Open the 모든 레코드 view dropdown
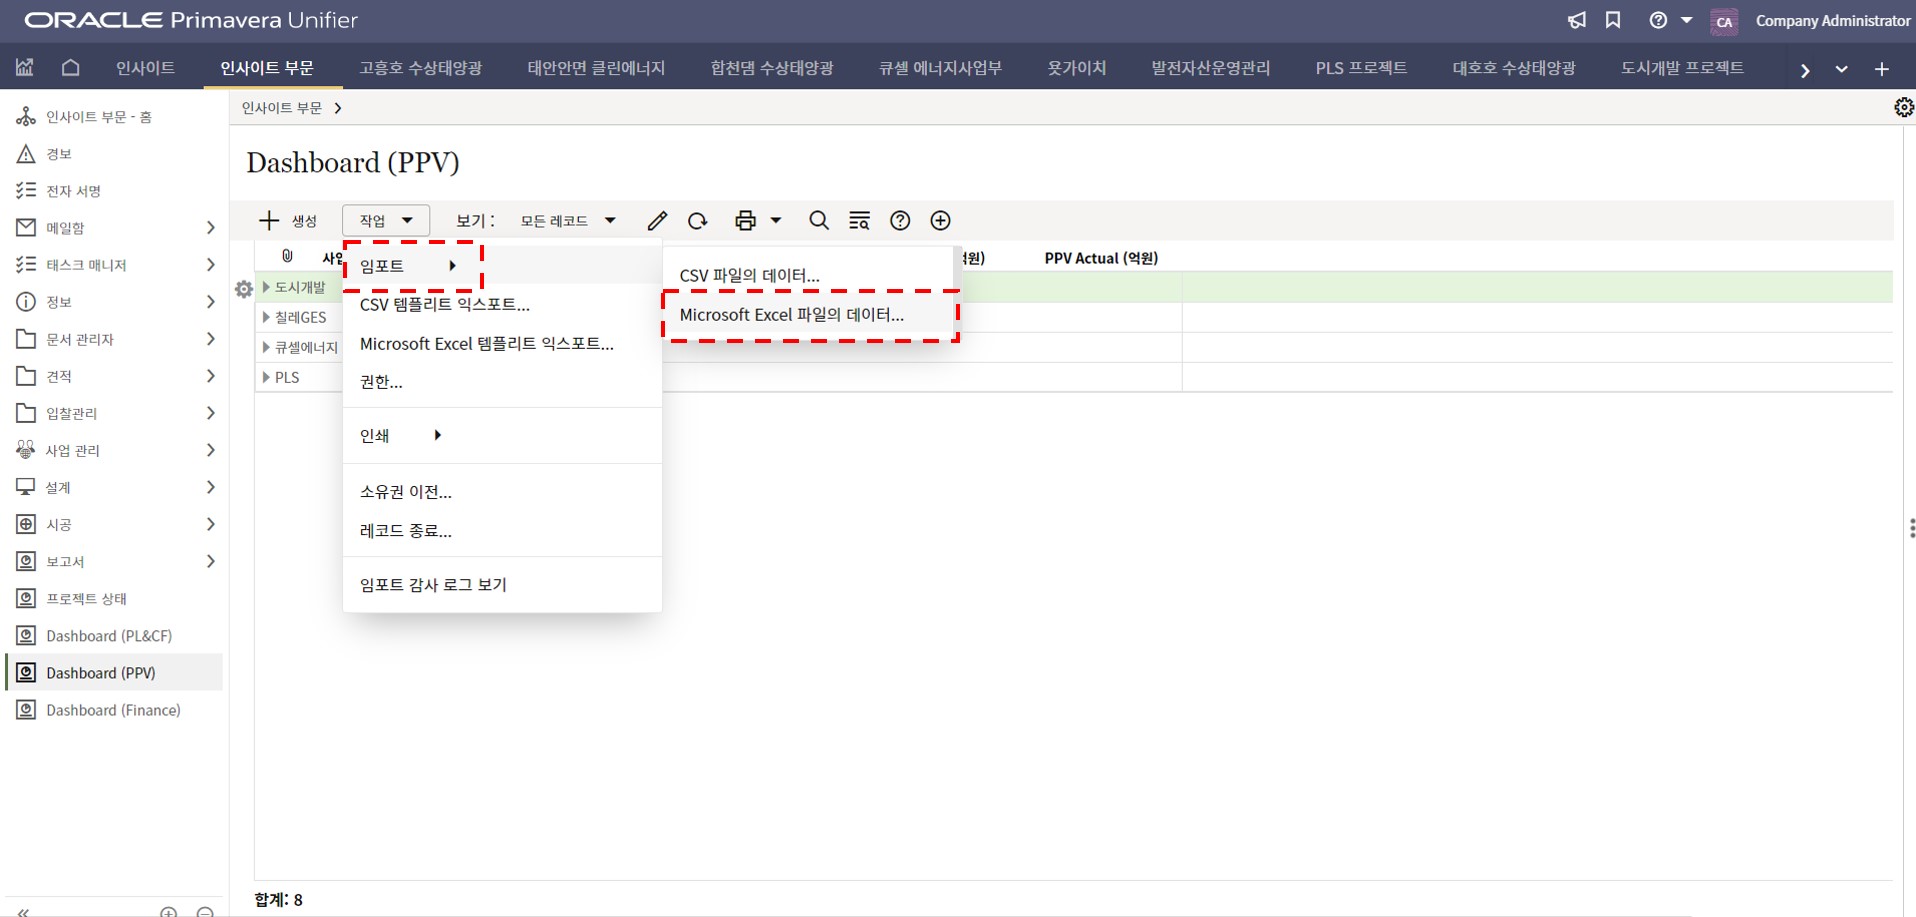The image size is (1916, 917). pos(567,221)
